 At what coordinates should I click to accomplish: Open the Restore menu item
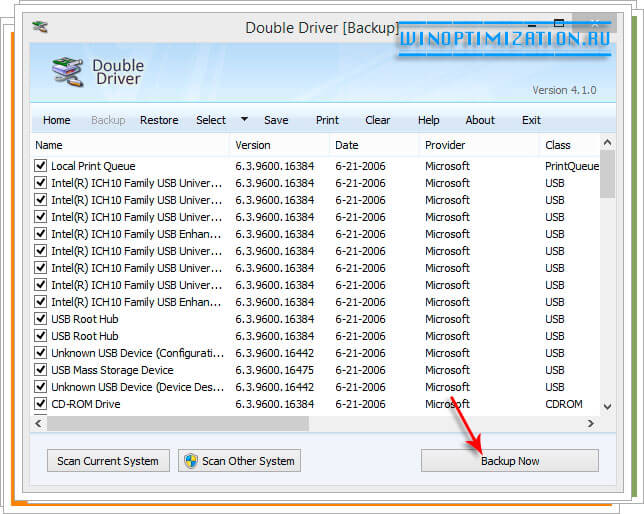coord(159,120)
